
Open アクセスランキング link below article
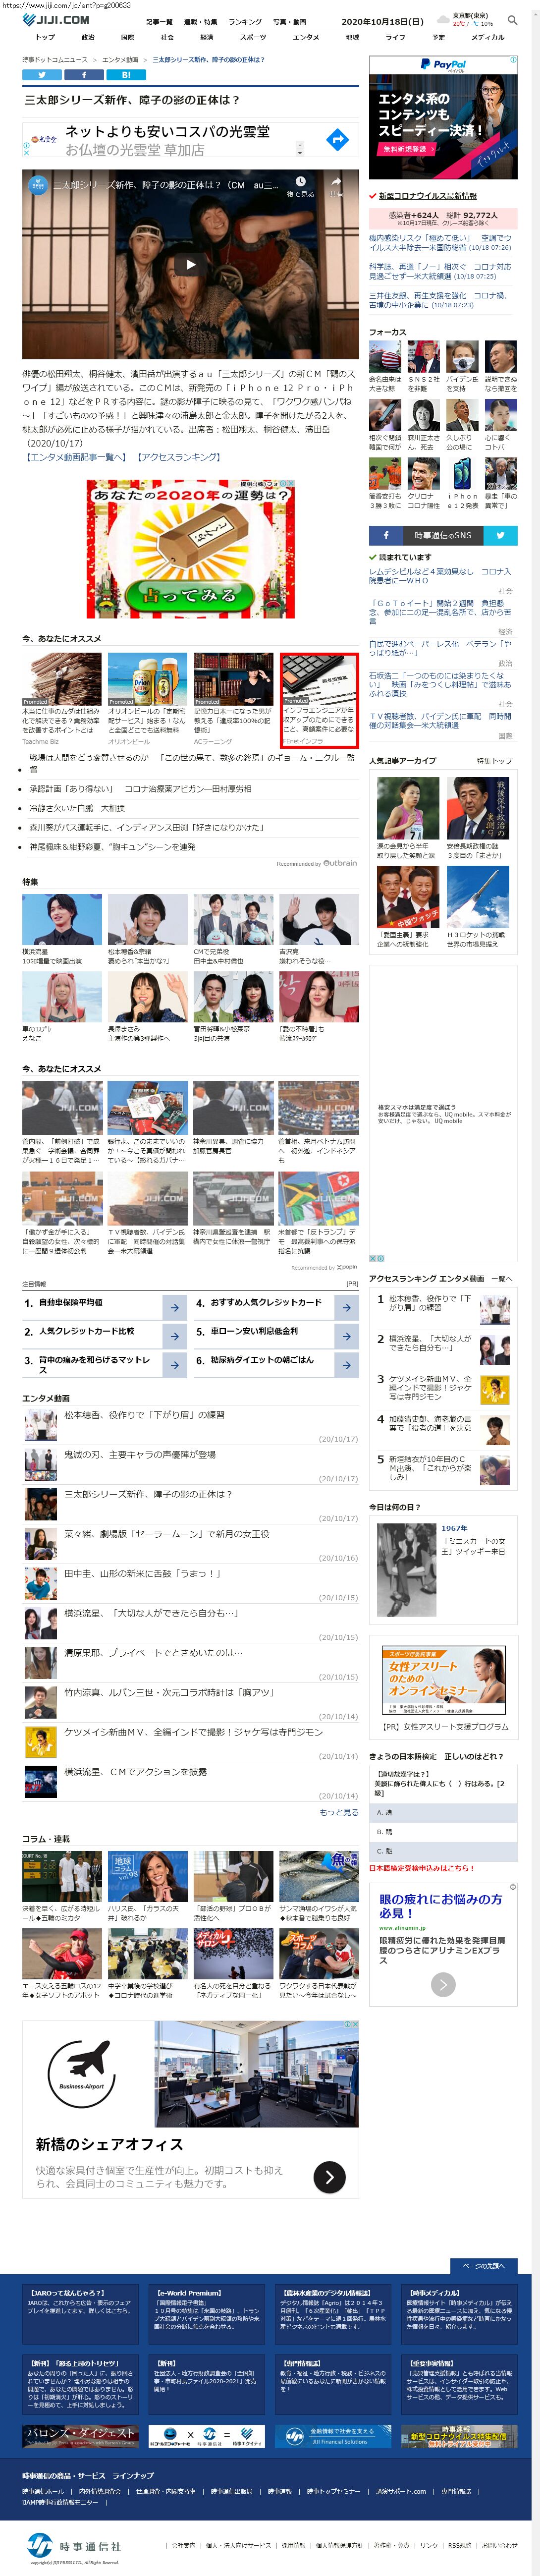coord(178,456)
